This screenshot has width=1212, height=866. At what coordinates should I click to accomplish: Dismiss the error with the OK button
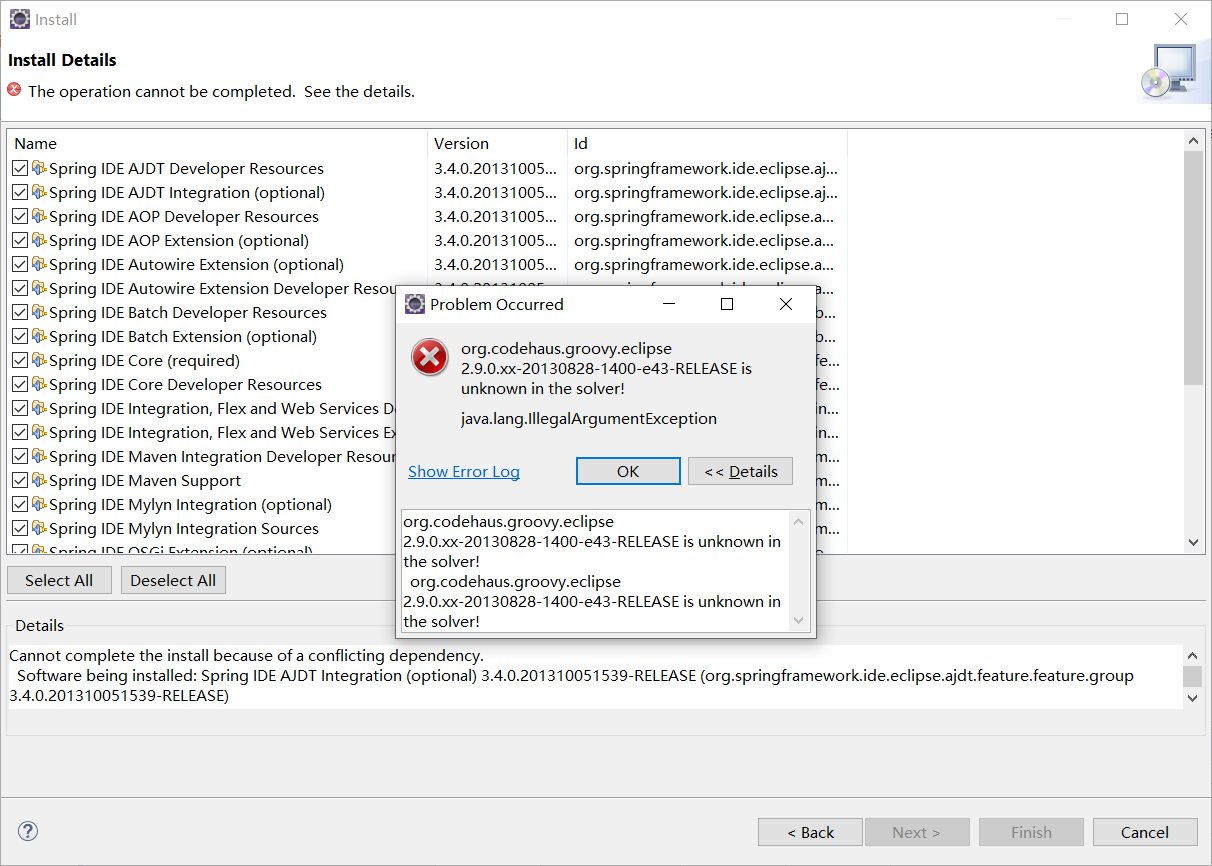[x=628, y=471]
